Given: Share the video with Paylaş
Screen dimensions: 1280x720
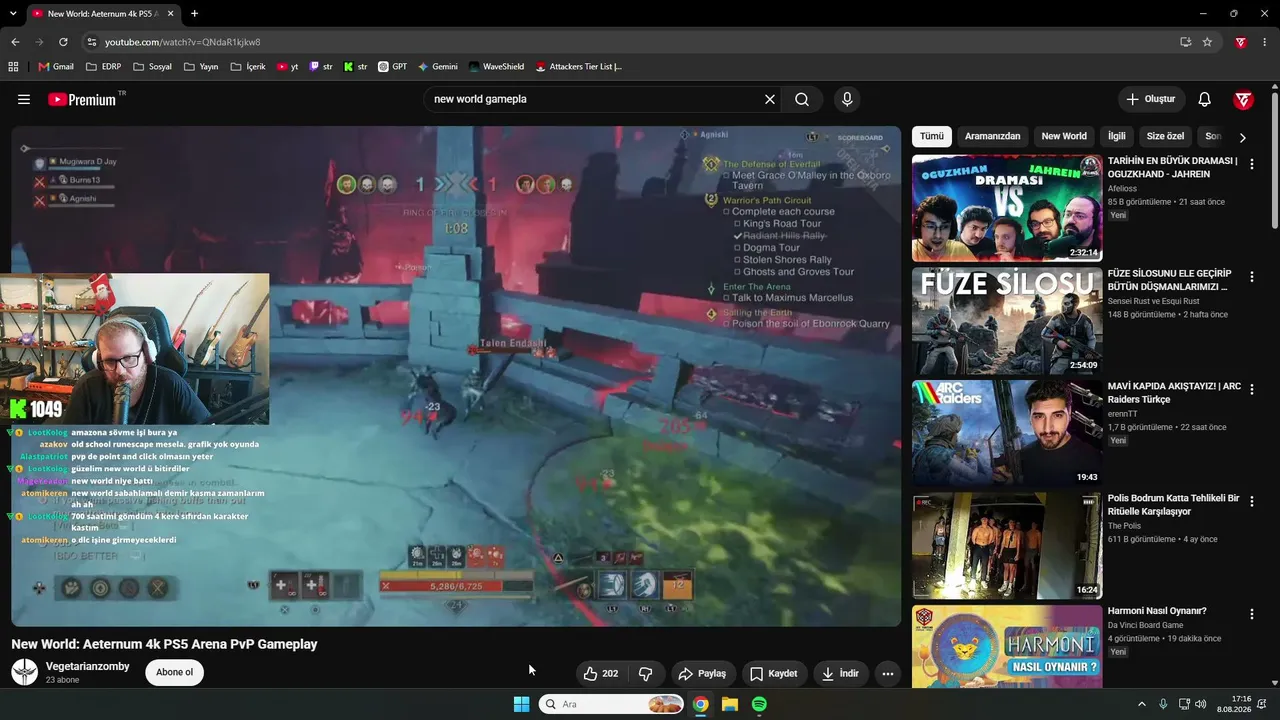Looking at the screenshot, I should tap(703, 674).
